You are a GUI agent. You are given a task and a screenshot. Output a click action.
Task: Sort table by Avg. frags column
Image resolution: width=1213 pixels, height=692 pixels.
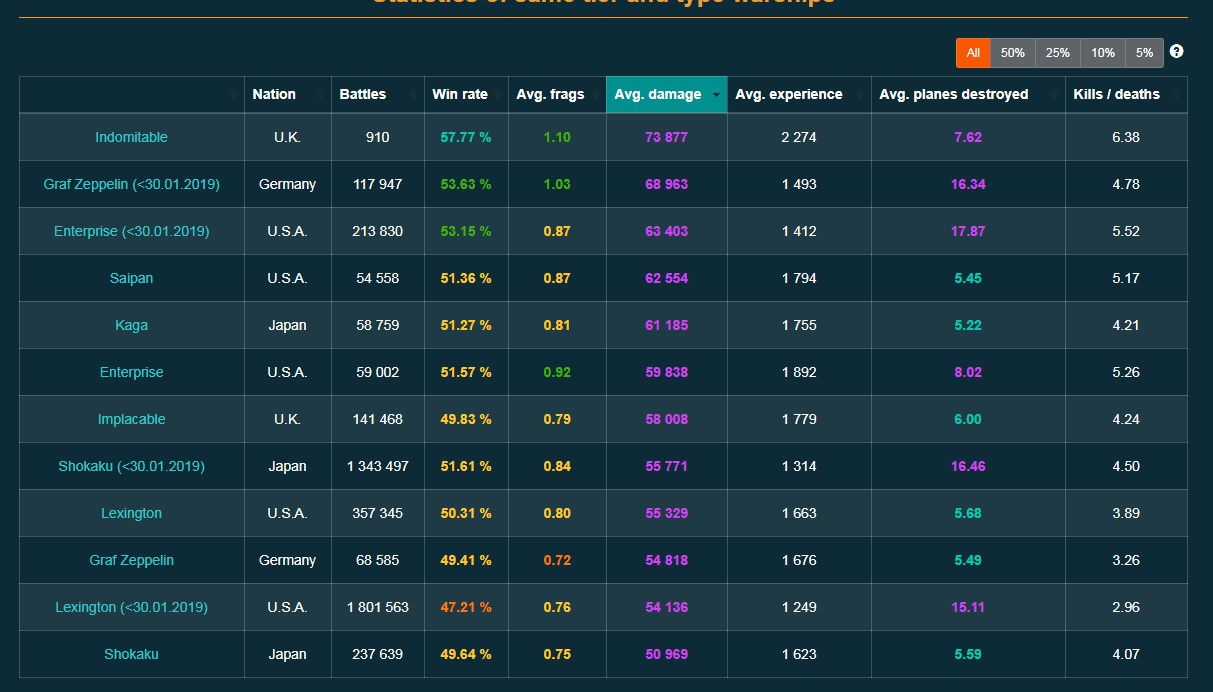[557, 95]
